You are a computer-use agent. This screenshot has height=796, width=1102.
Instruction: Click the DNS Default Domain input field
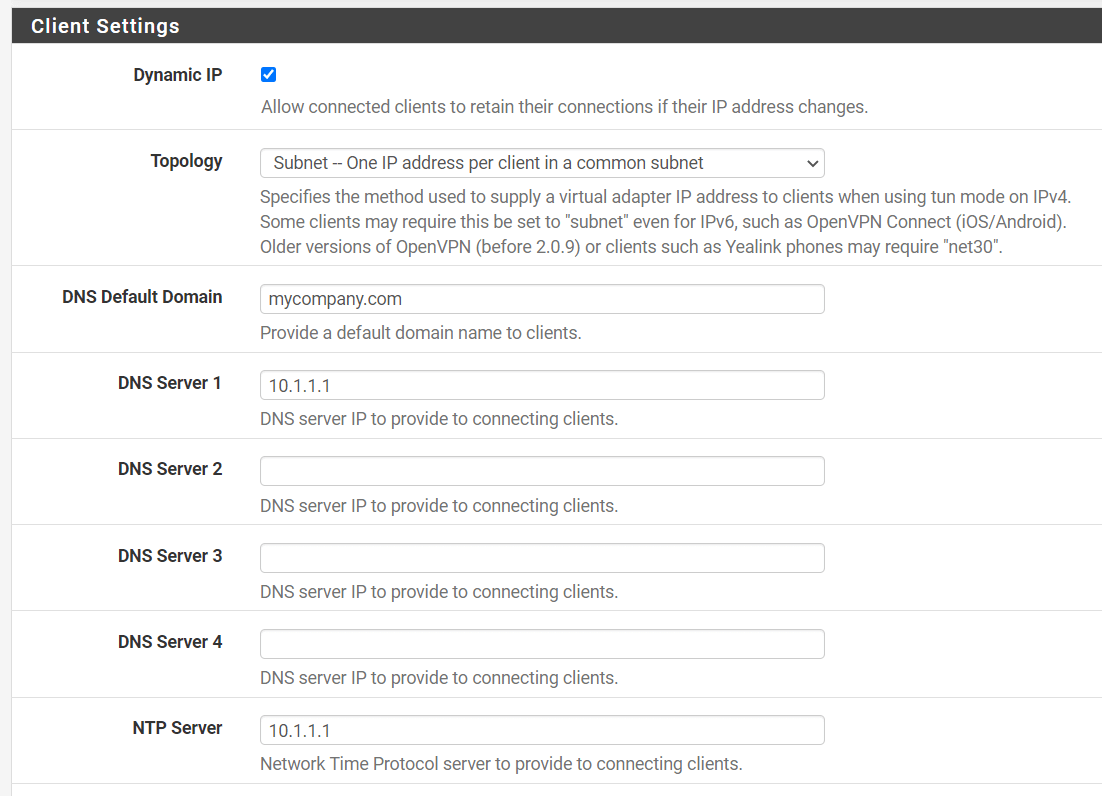(541, 298)
